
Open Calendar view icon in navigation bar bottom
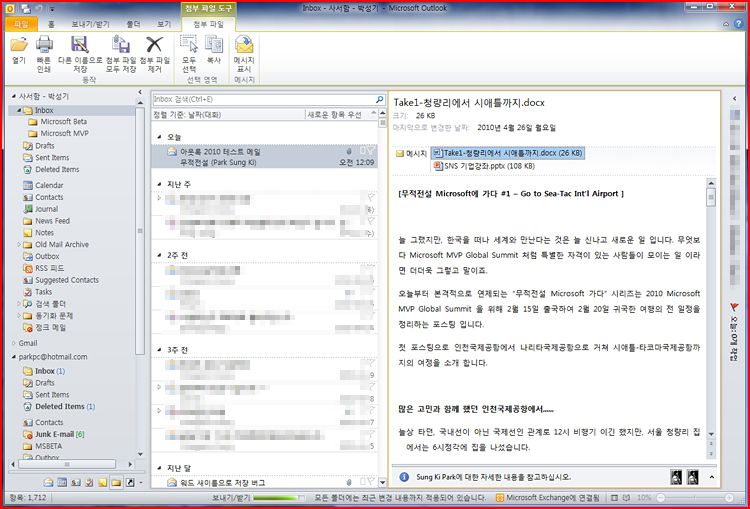pos(62,482)
